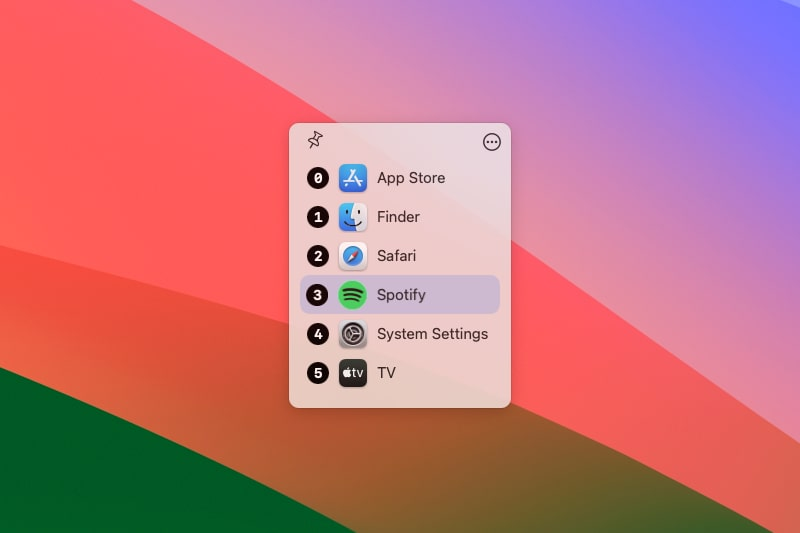Image resolution: width=800 pixels, height=533 pixels.
Task: Select the number 0 shortcut badge
Action: pos(318,178)
